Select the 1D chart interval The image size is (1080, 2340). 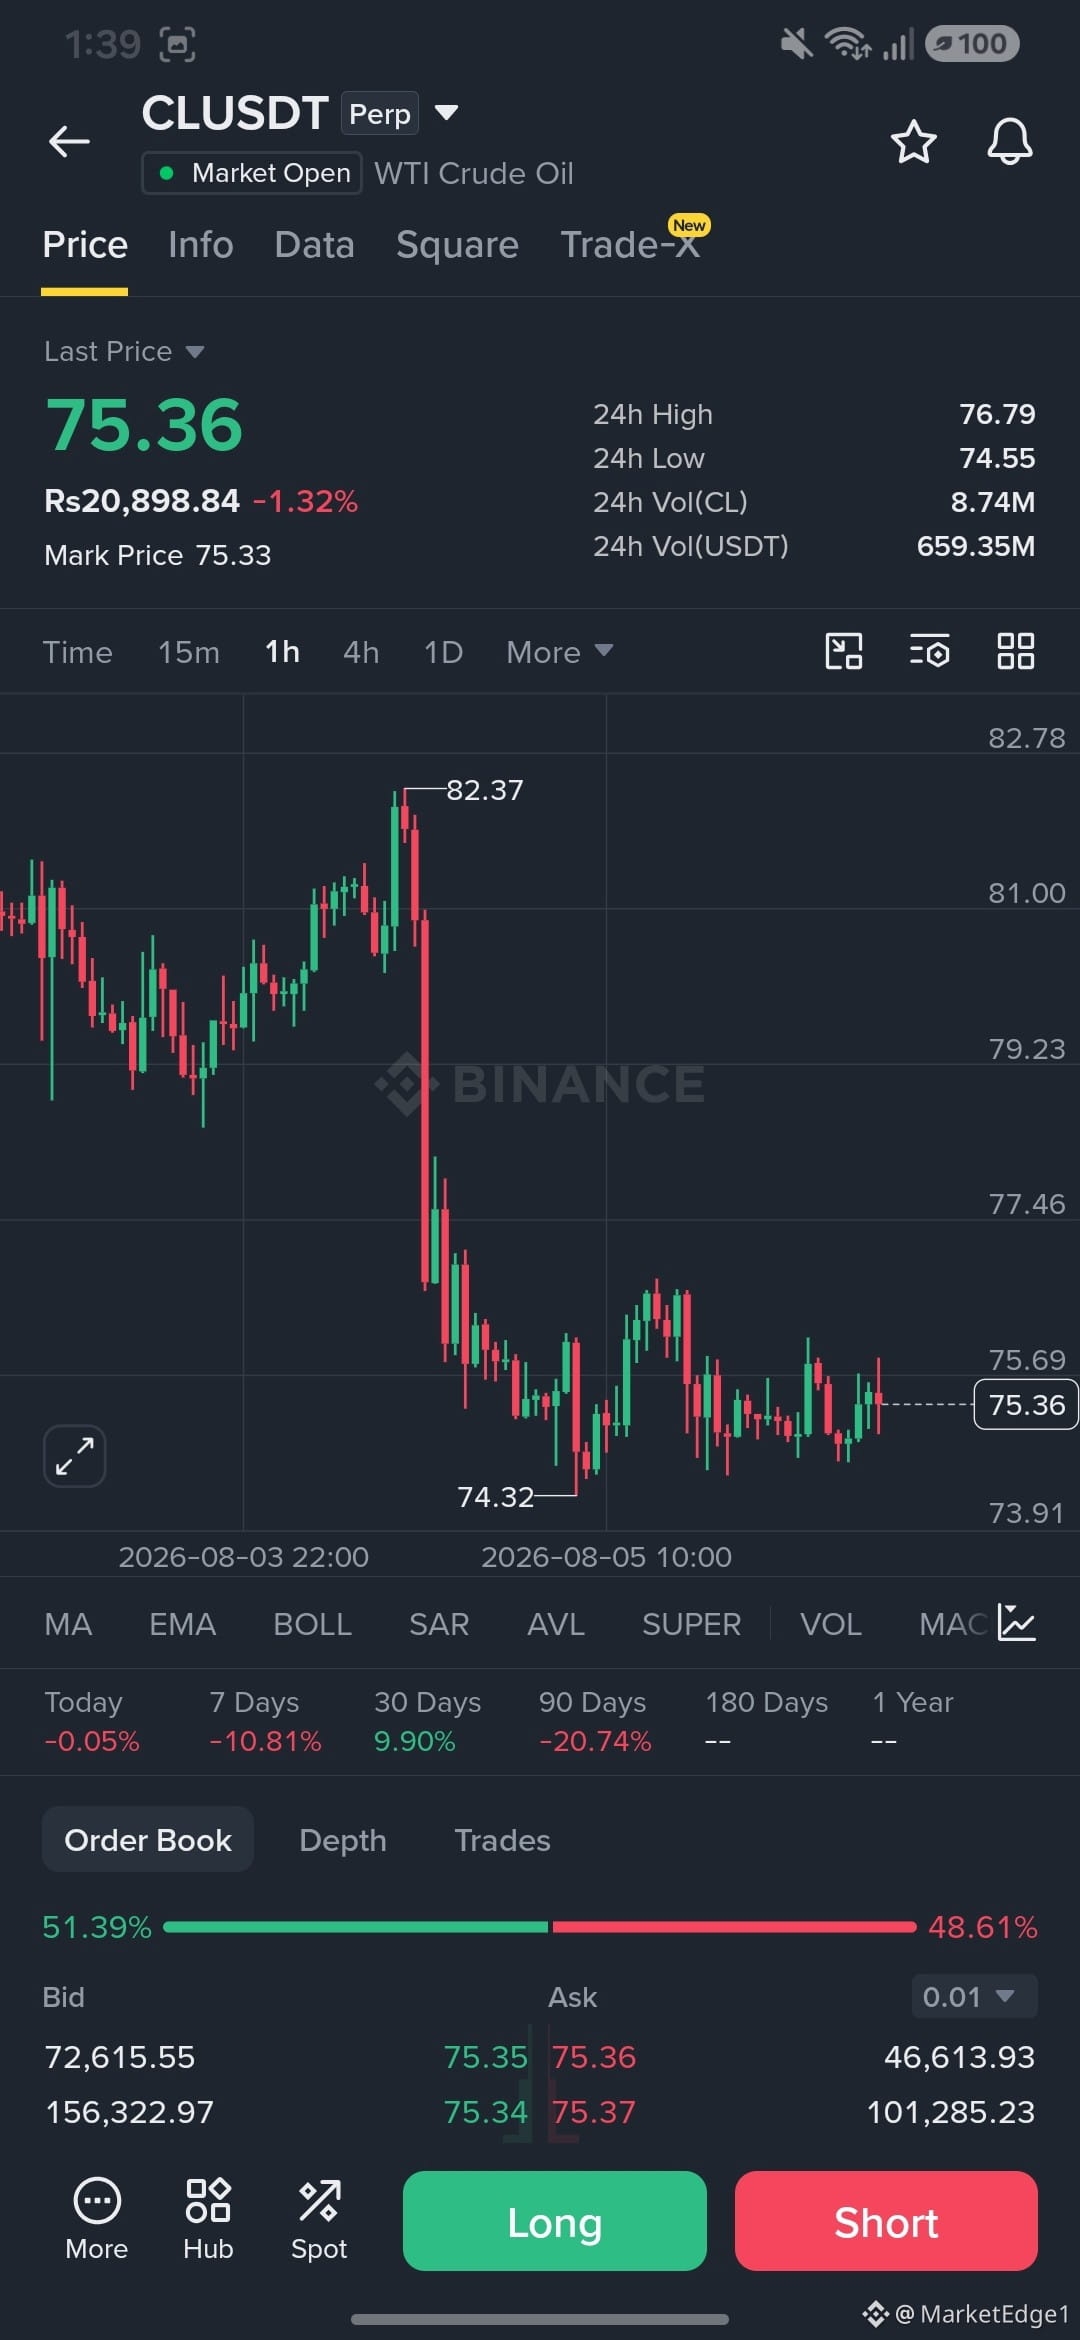point(443,652)
